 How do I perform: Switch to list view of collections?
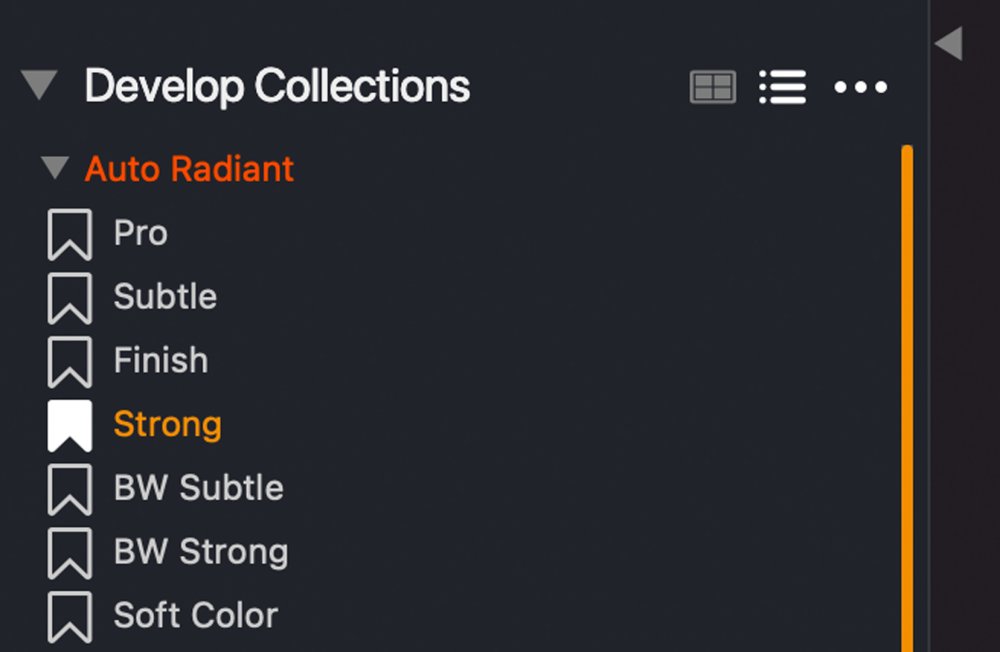[x=782, y=87]
